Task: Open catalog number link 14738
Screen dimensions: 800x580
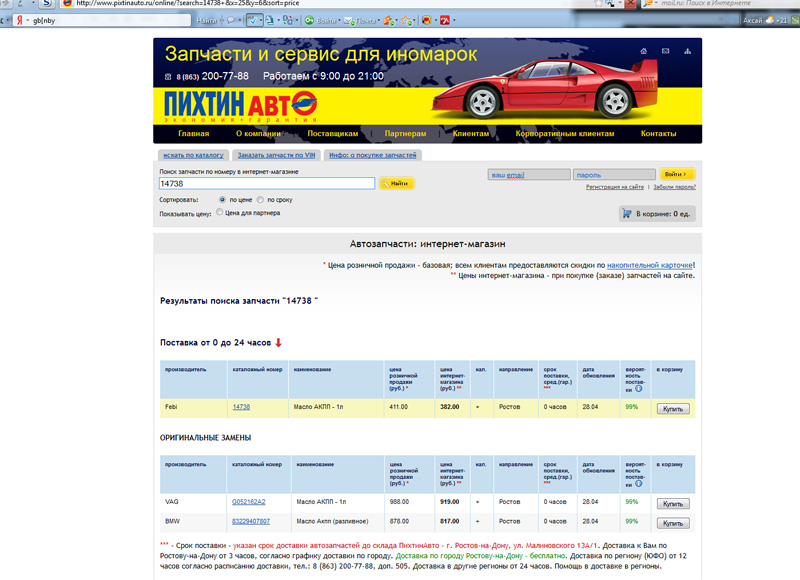Action: tap(241, 407)
